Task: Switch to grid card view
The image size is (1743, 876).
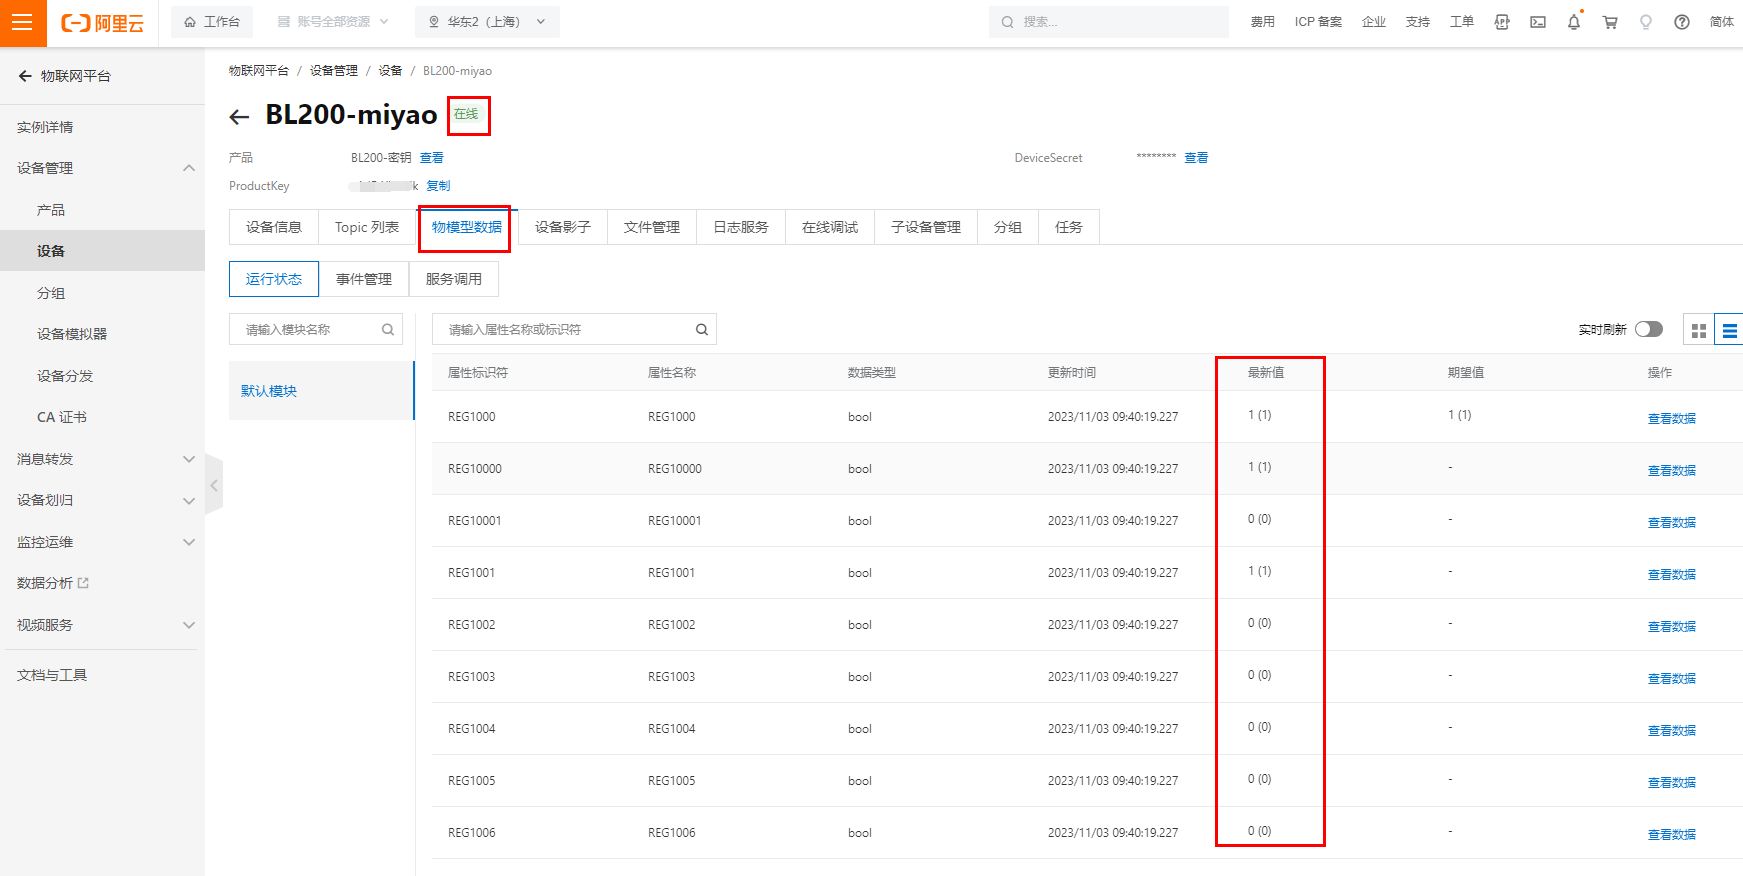Action: click(x=1699, y=330)
